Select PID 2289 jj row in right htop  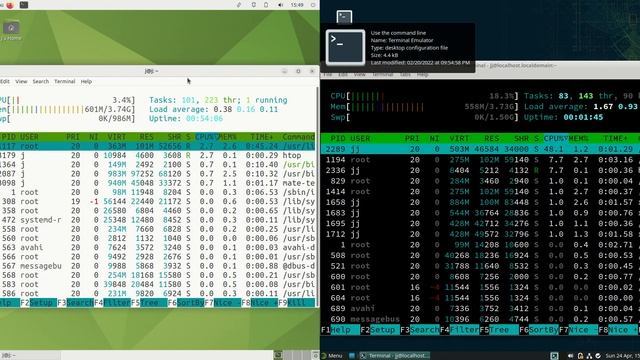click(x=480, y=149)
